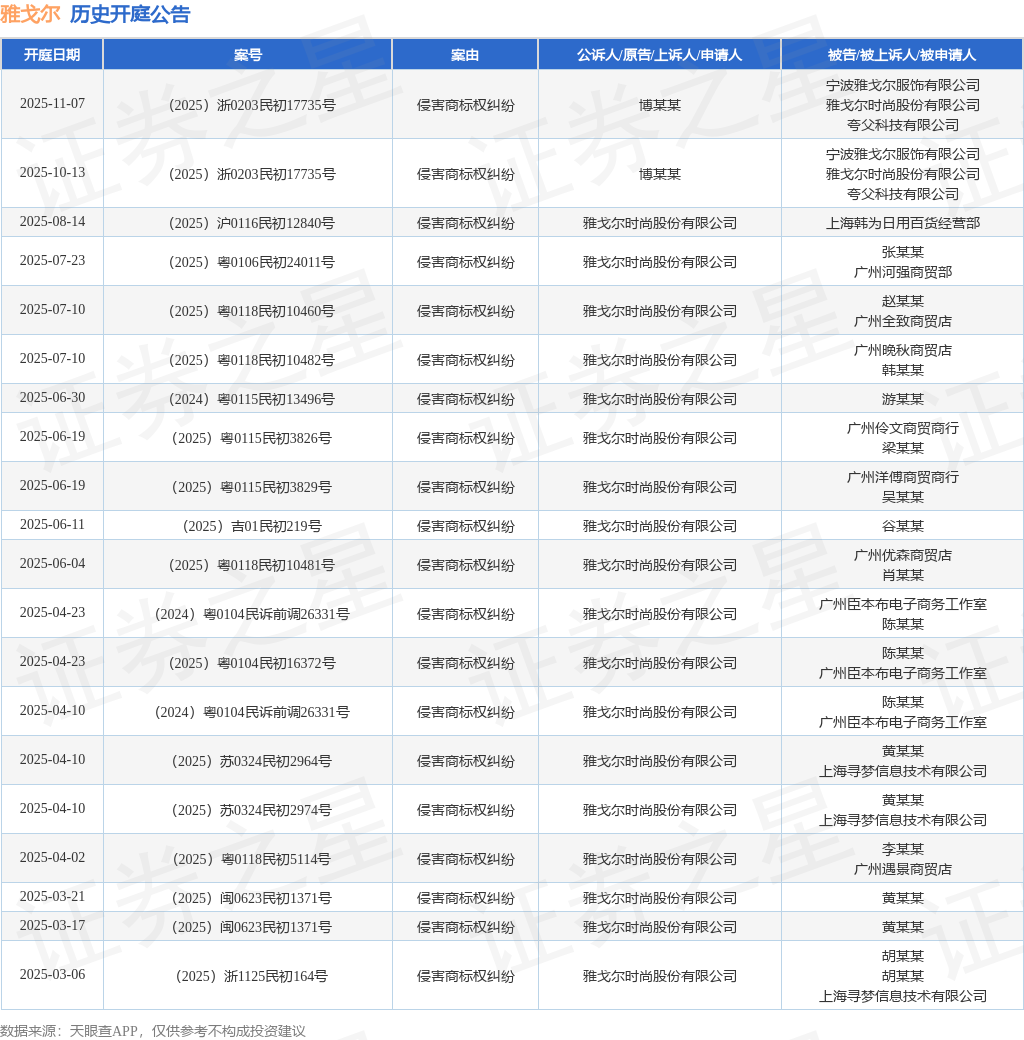Image resolution: width=1024 pixels, height=1040 pixels.
Task: Click case number 粤0118民初10481号
Action: click(x=252, y=566)
